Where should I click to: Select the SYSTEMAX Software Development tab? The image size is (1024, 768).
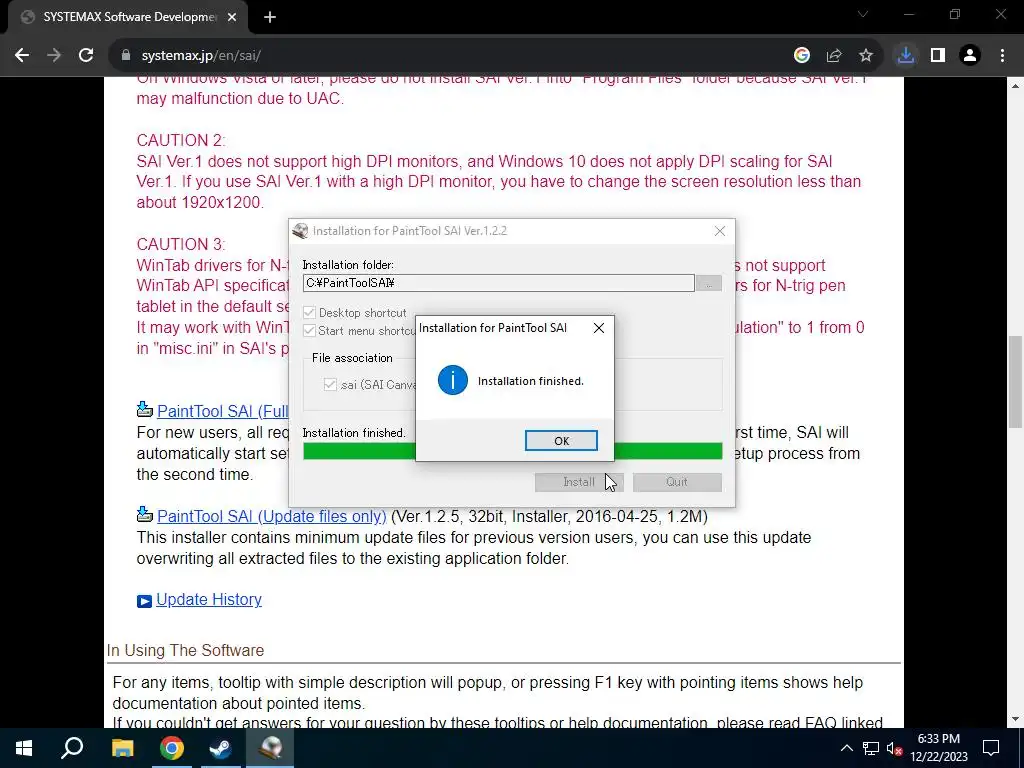[128, 17]
